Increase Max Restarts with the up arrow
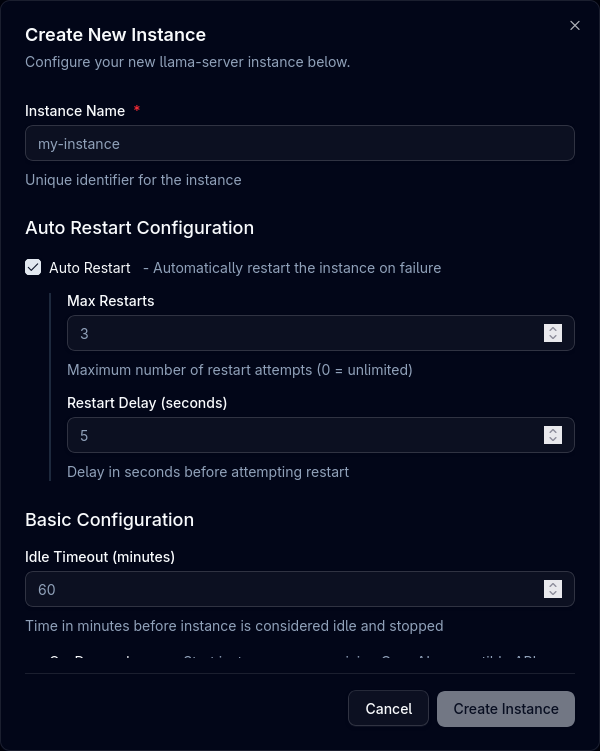Viewport: 600px width, 751px height. click(553, 328)
